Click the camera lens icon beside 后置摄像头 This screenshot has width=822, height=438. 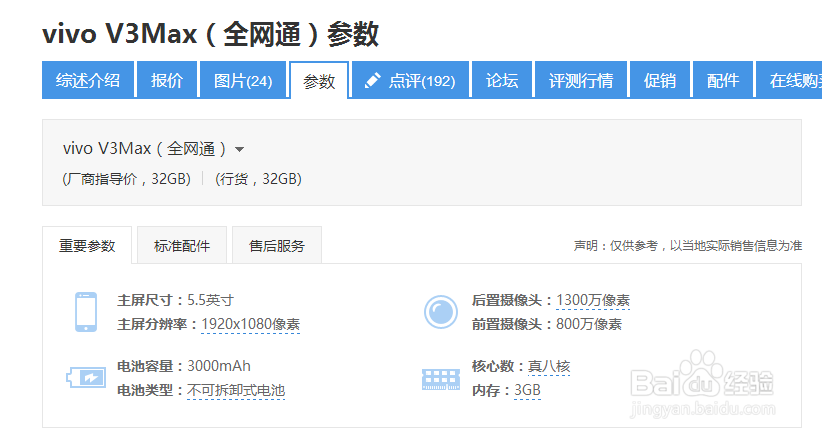(x=441, y=312)
